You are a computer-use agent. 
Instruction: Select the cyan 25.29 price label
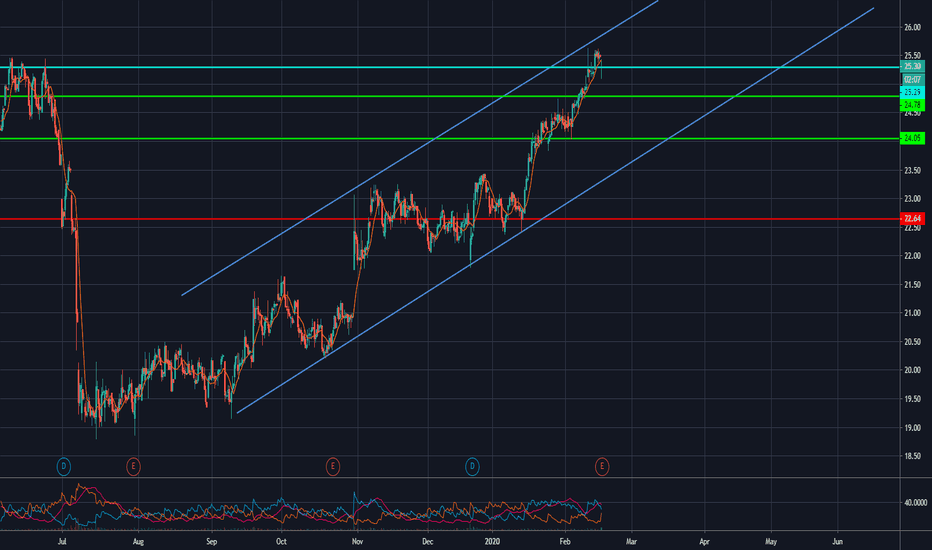[x=912, y=92]
